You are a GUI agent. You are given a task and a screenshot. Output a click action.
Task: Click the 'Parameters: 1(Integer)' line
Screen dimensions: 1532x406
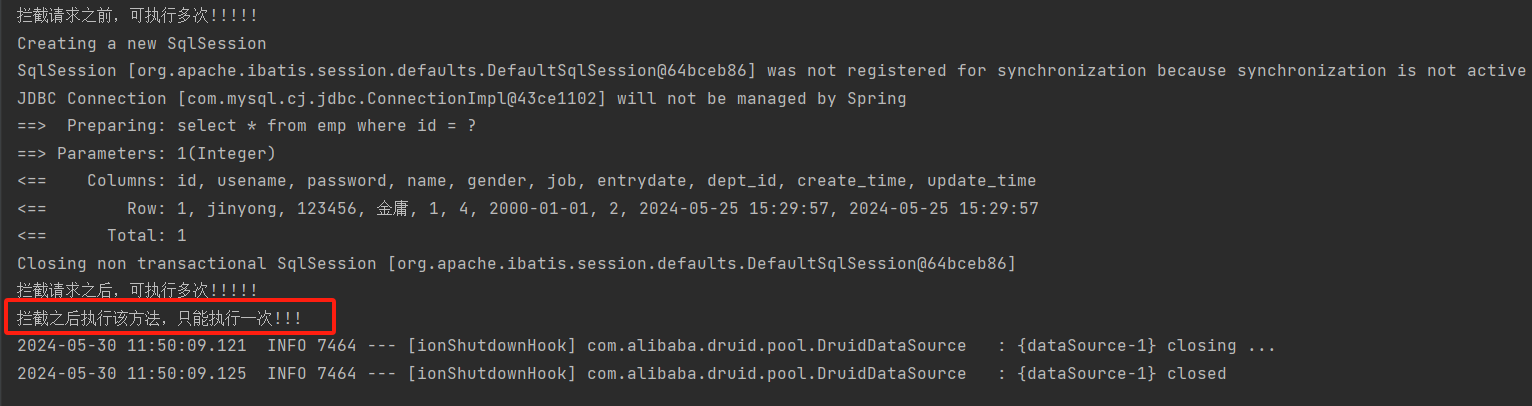pos(166,154)
